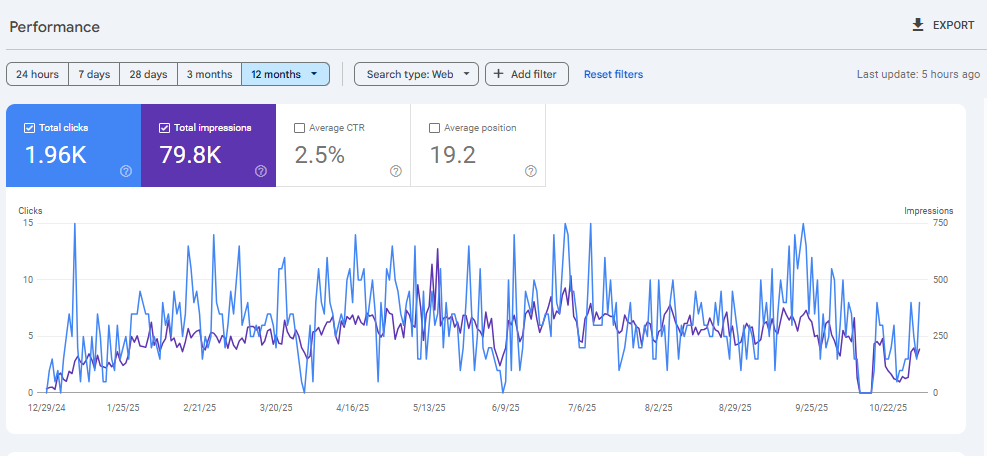Enable the Average position checkbox
The image size is (987, 456).
(434, 128)
